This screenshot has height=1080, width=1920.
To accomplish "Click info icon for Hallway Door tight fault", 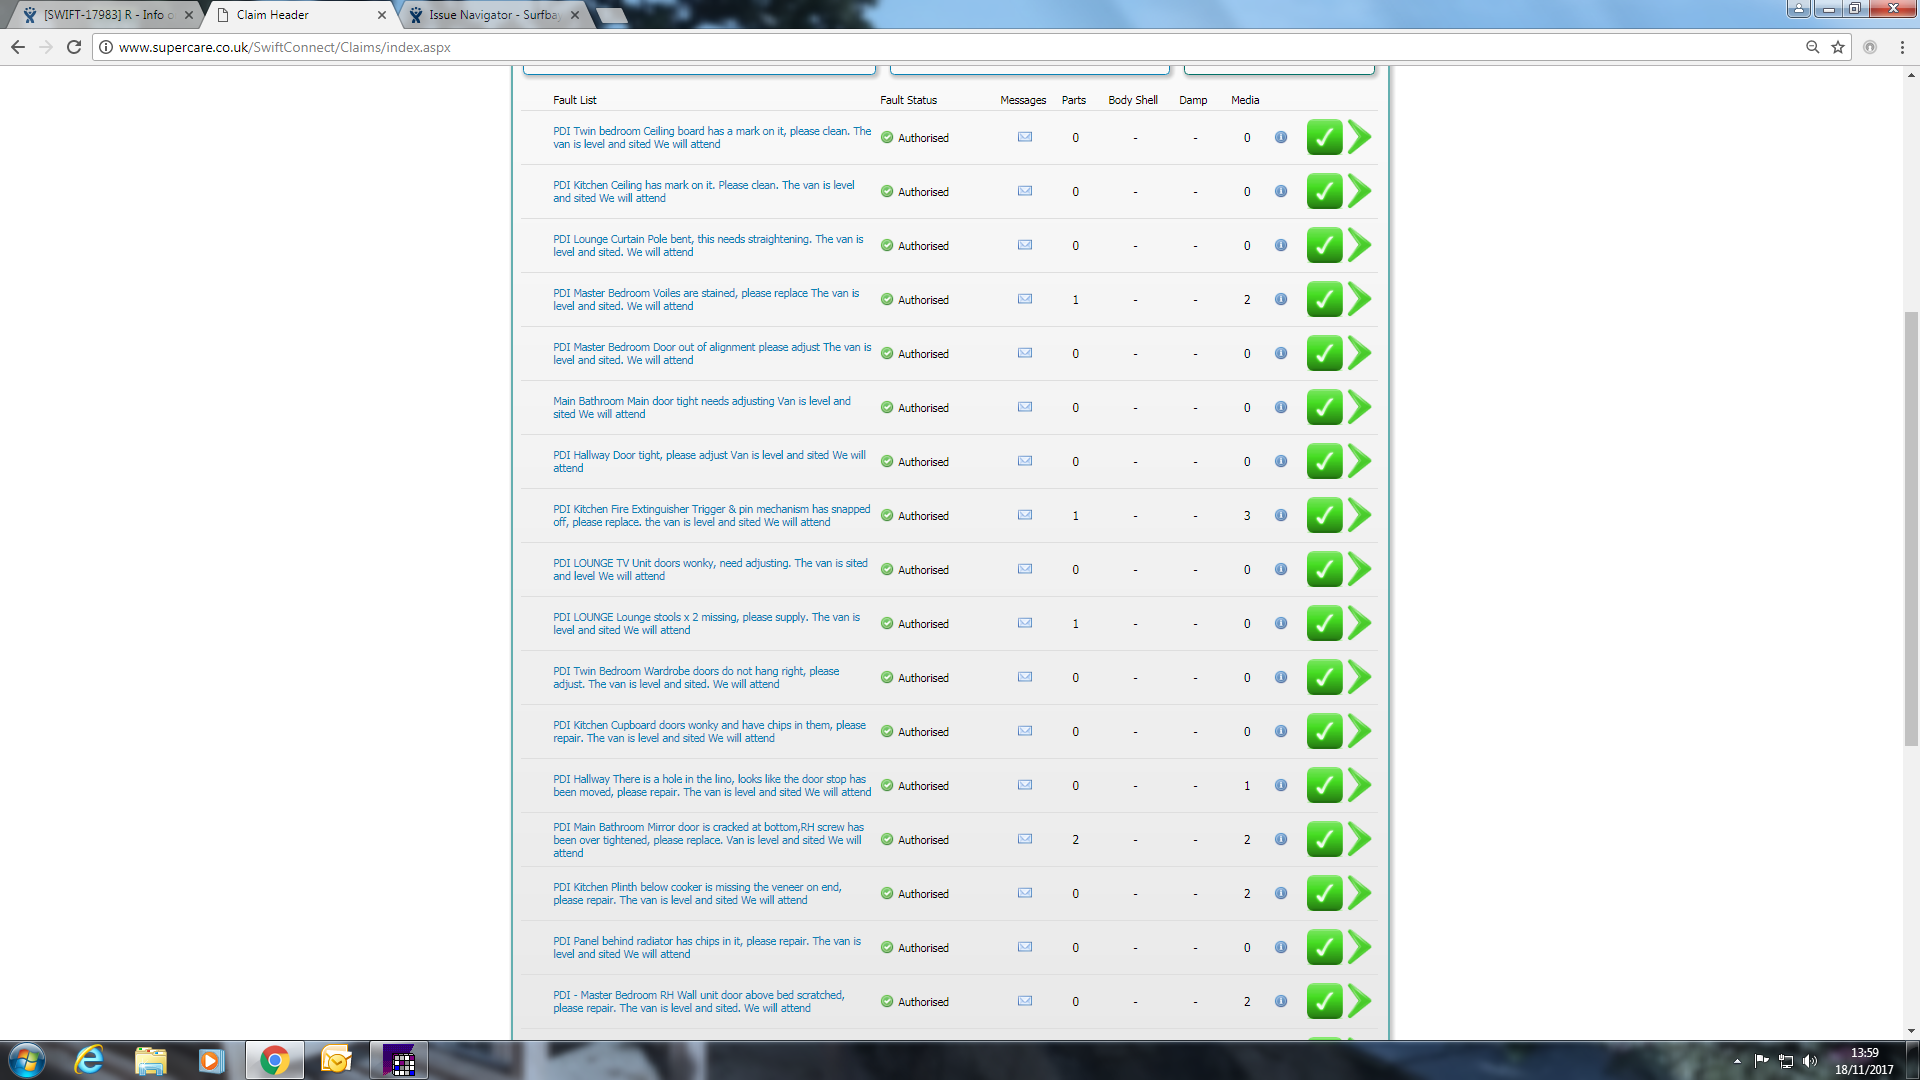I will click(1281, 461).
